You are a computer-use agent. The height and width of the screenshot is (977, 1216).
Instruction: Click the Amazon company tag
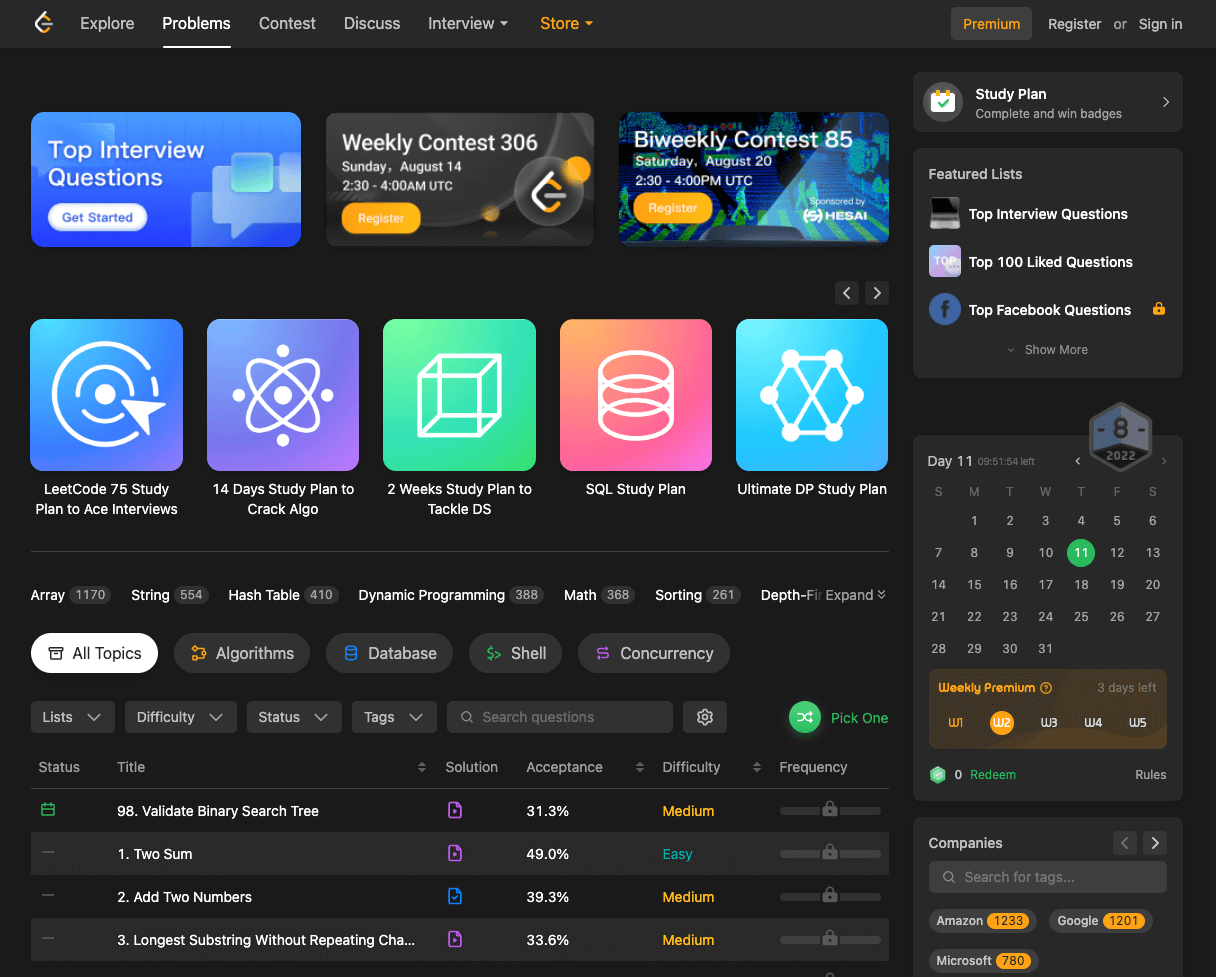click(x=983, y=921)
